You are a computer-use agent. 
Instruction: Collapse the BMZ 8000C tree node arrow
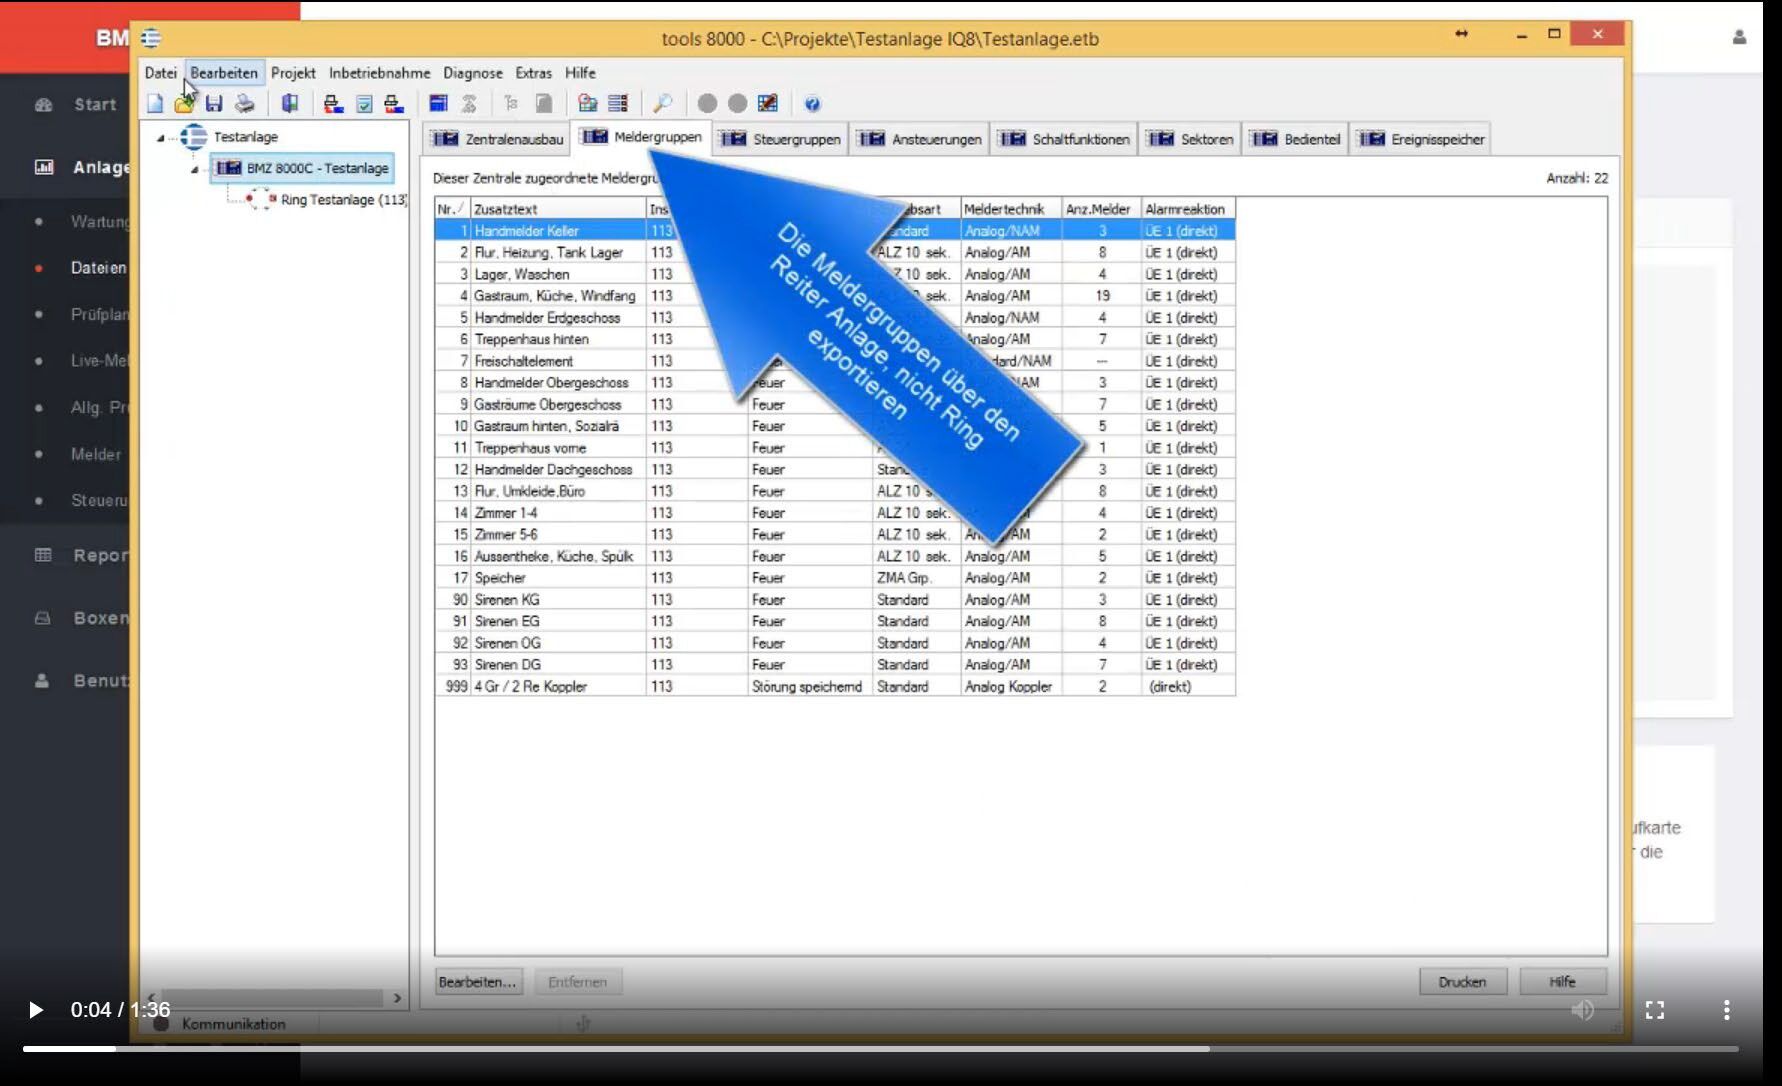(x=195, y=169)
